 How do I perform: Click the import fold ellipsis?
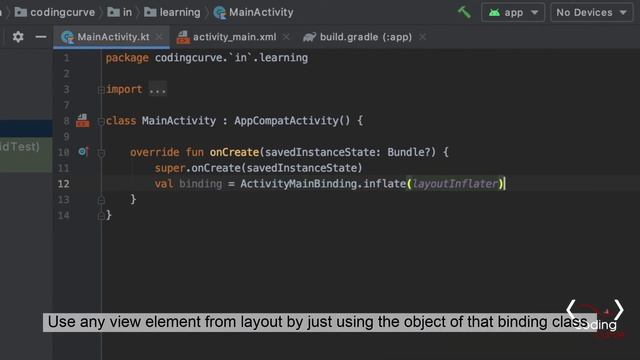pos(157,89)
